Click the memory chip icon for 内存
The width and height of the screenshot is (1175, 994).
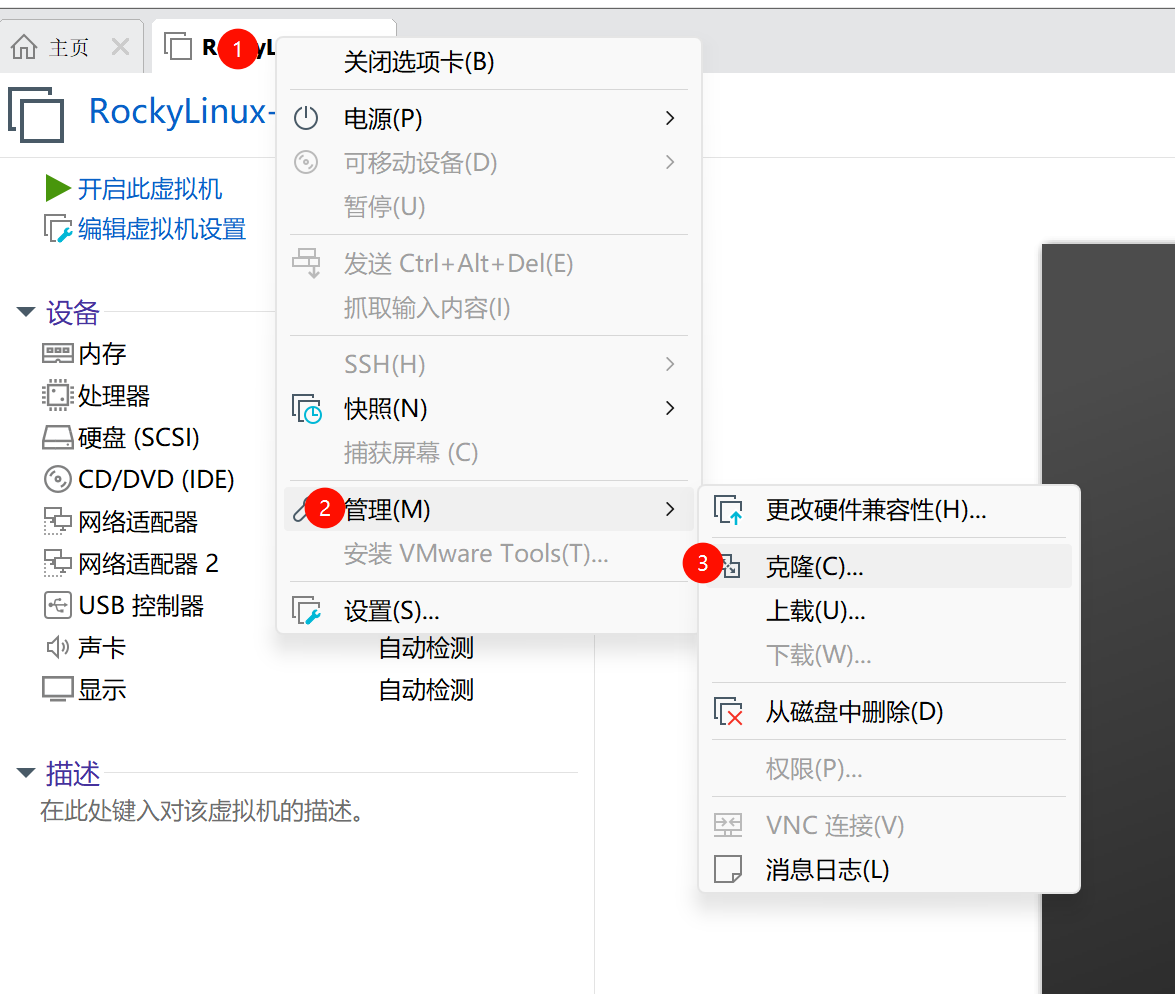click(58, 354)
